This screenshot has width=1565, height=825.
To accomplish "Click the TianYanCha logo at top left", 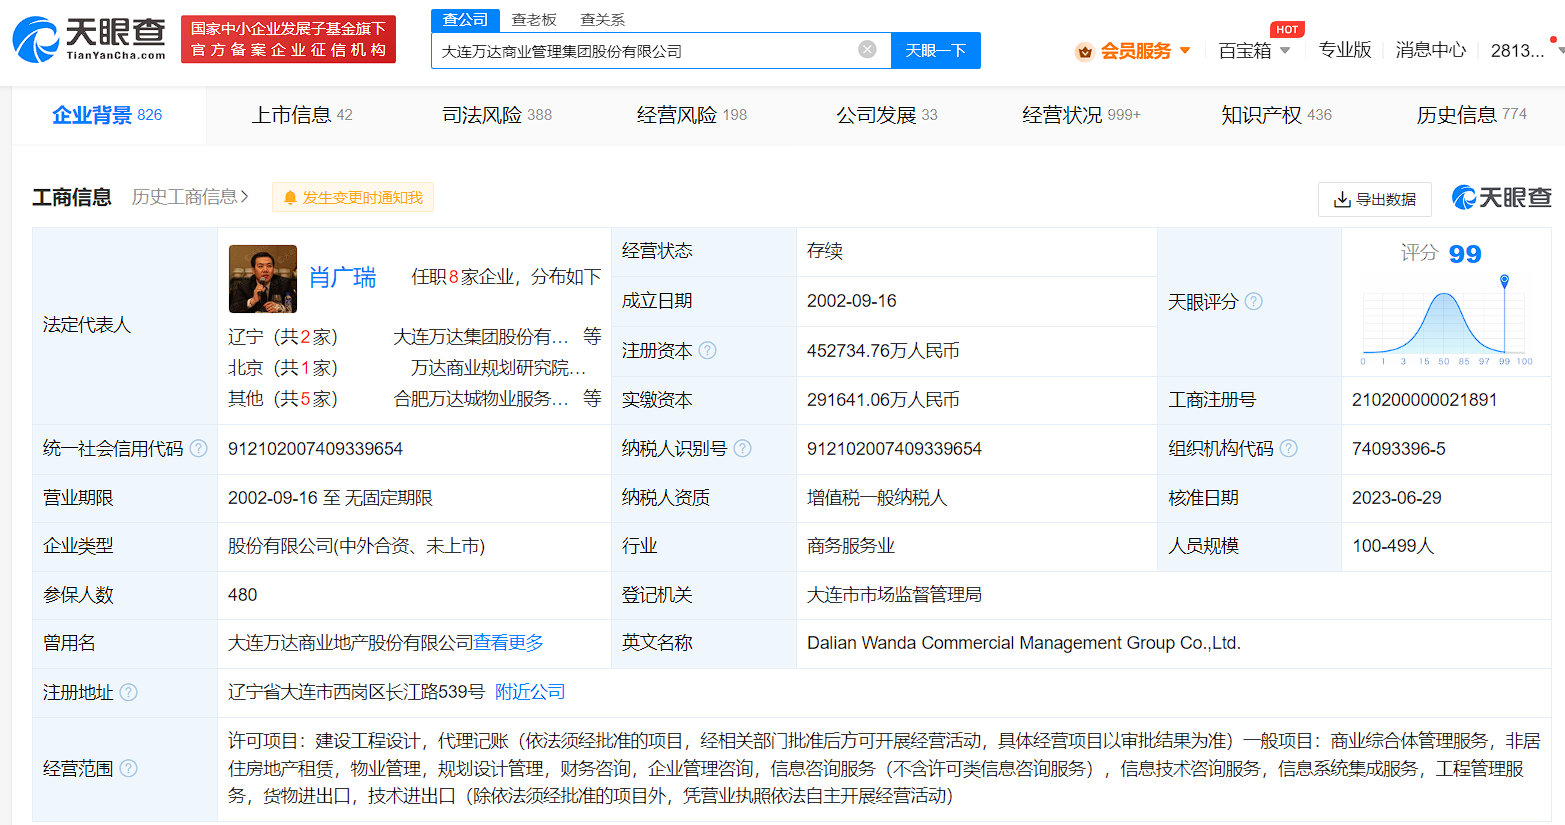I will point(89,38).
